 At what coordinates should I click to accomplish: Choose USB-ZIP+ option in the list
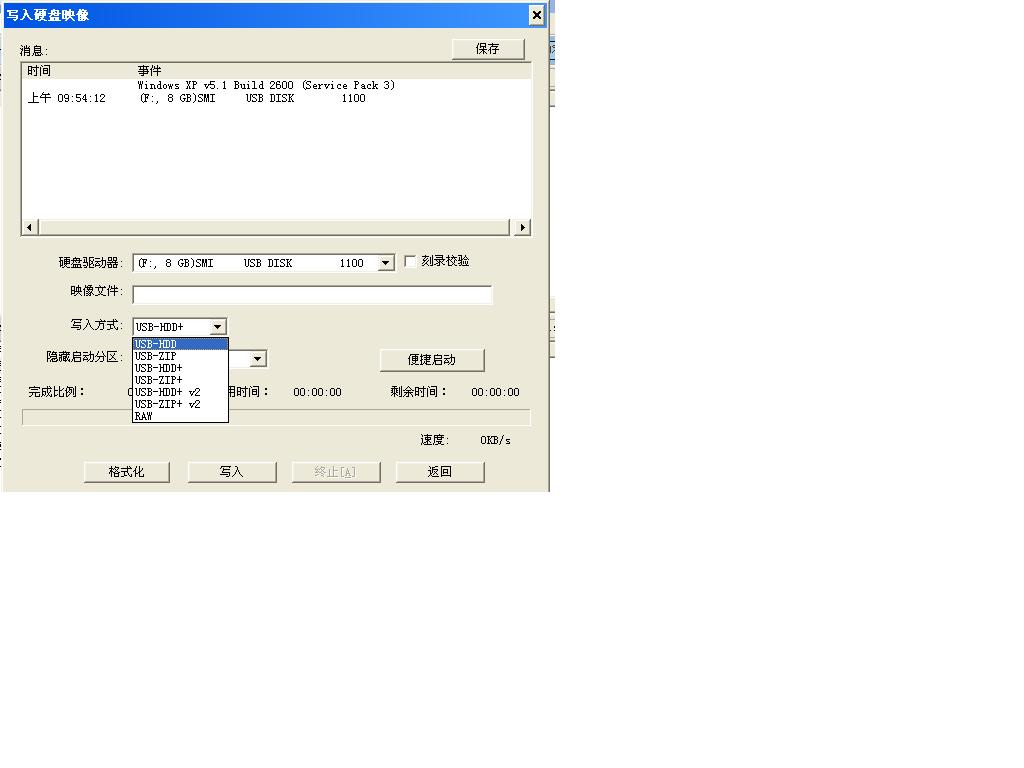pos(180,380)
